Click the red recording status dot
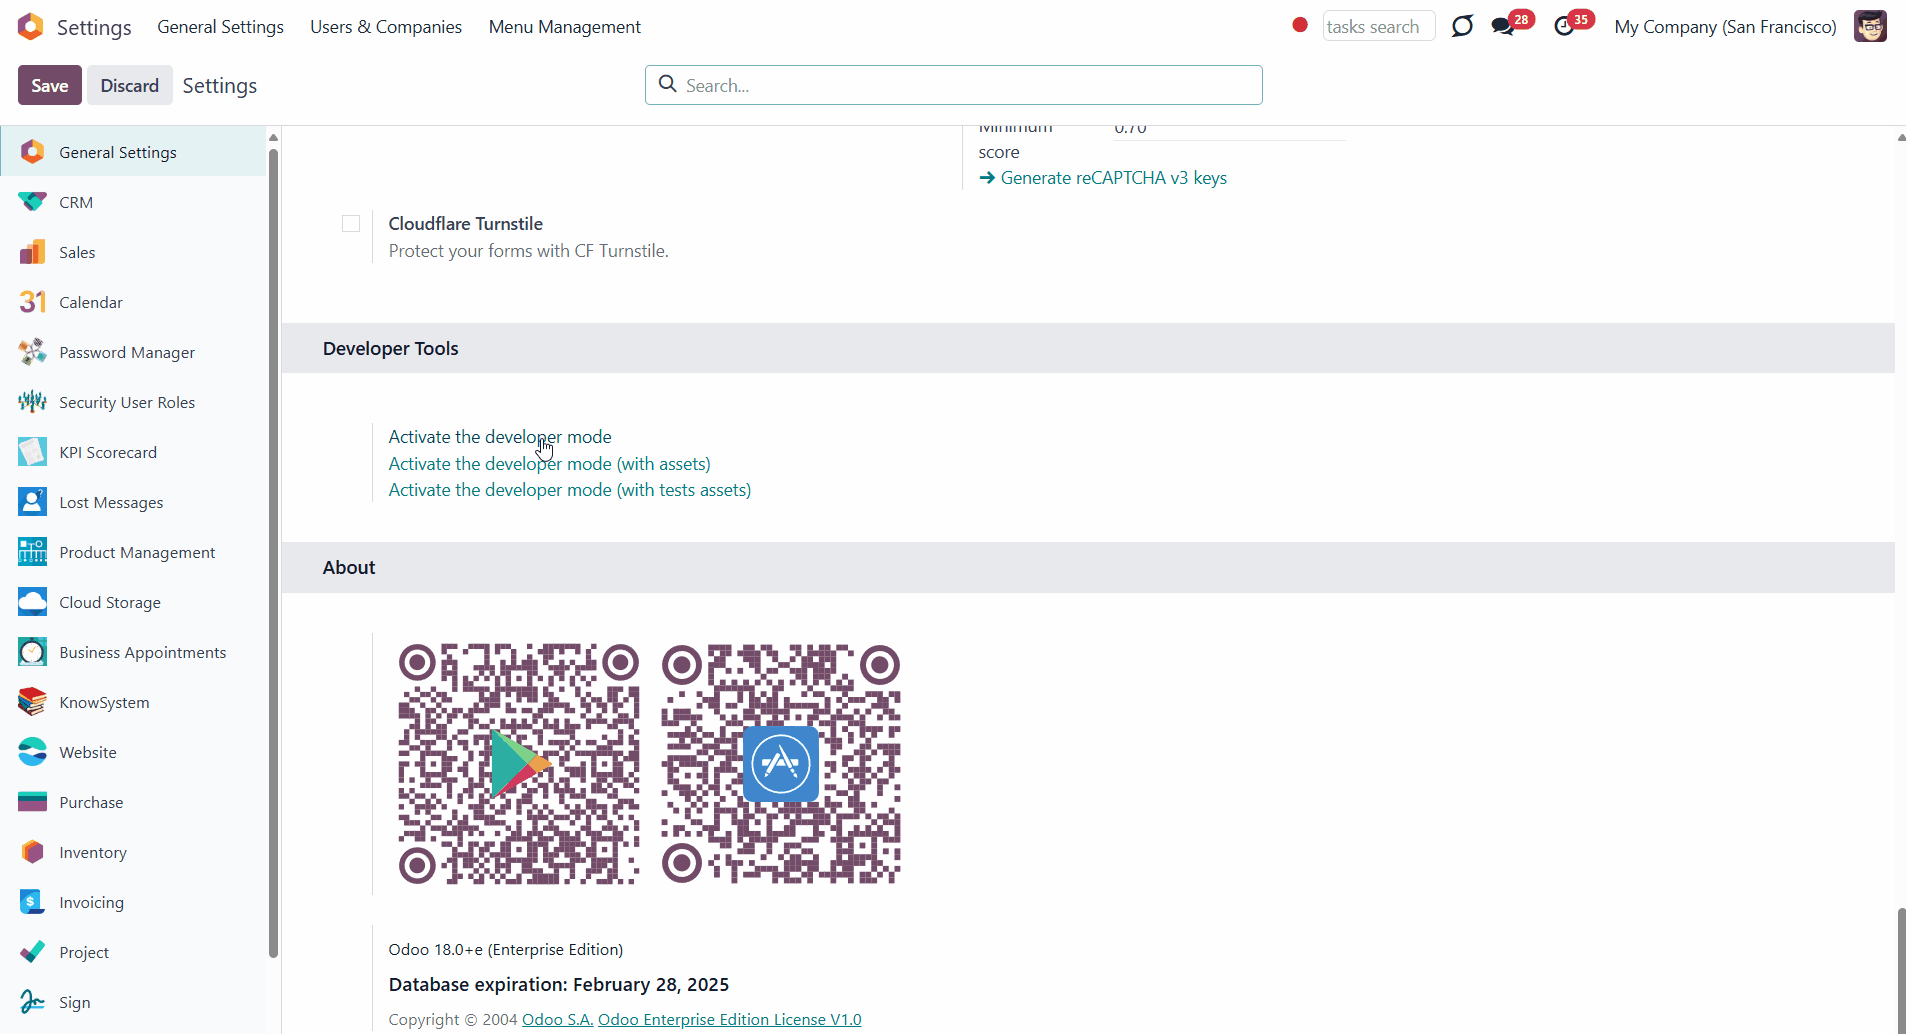This screenshot has width=1906, height=1034. coord(1300,25)
